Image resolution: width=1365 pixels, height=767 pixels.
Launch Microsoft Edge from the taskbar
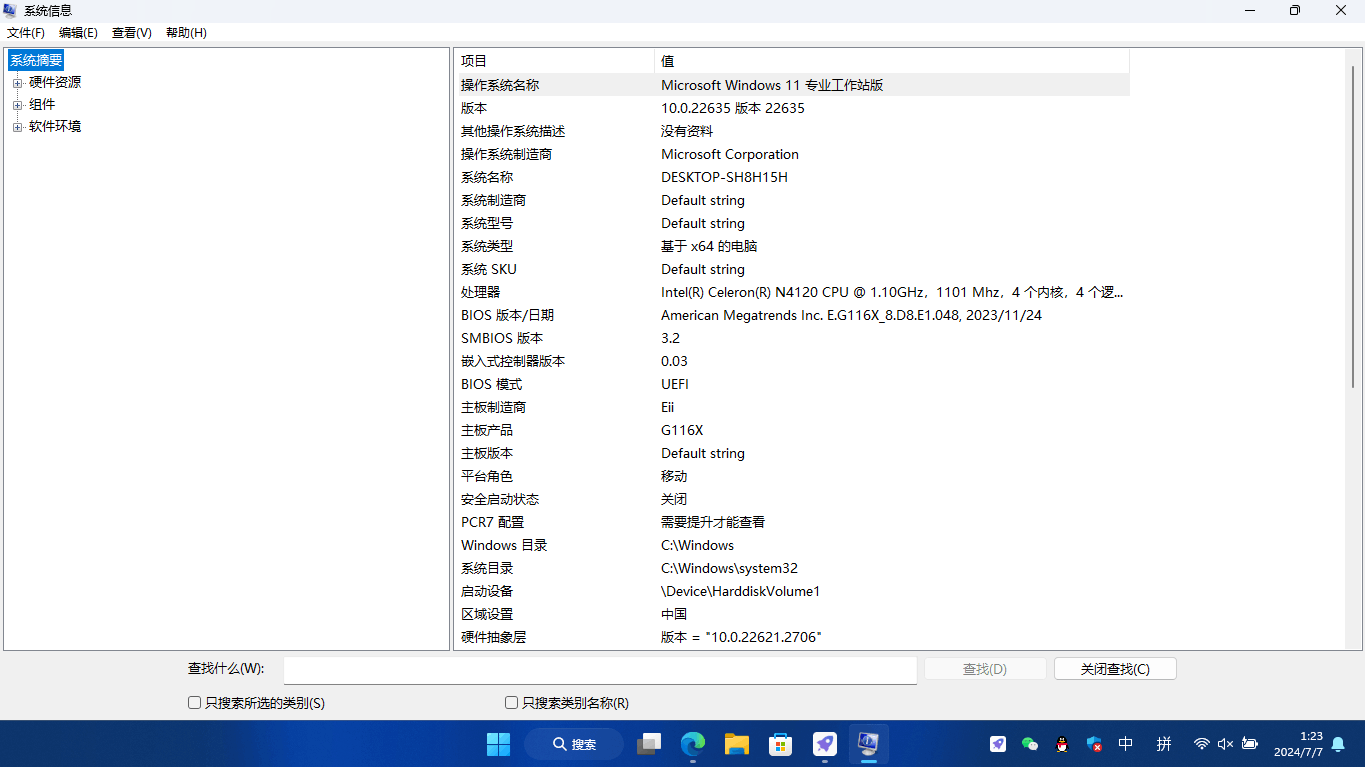(693, 744)
